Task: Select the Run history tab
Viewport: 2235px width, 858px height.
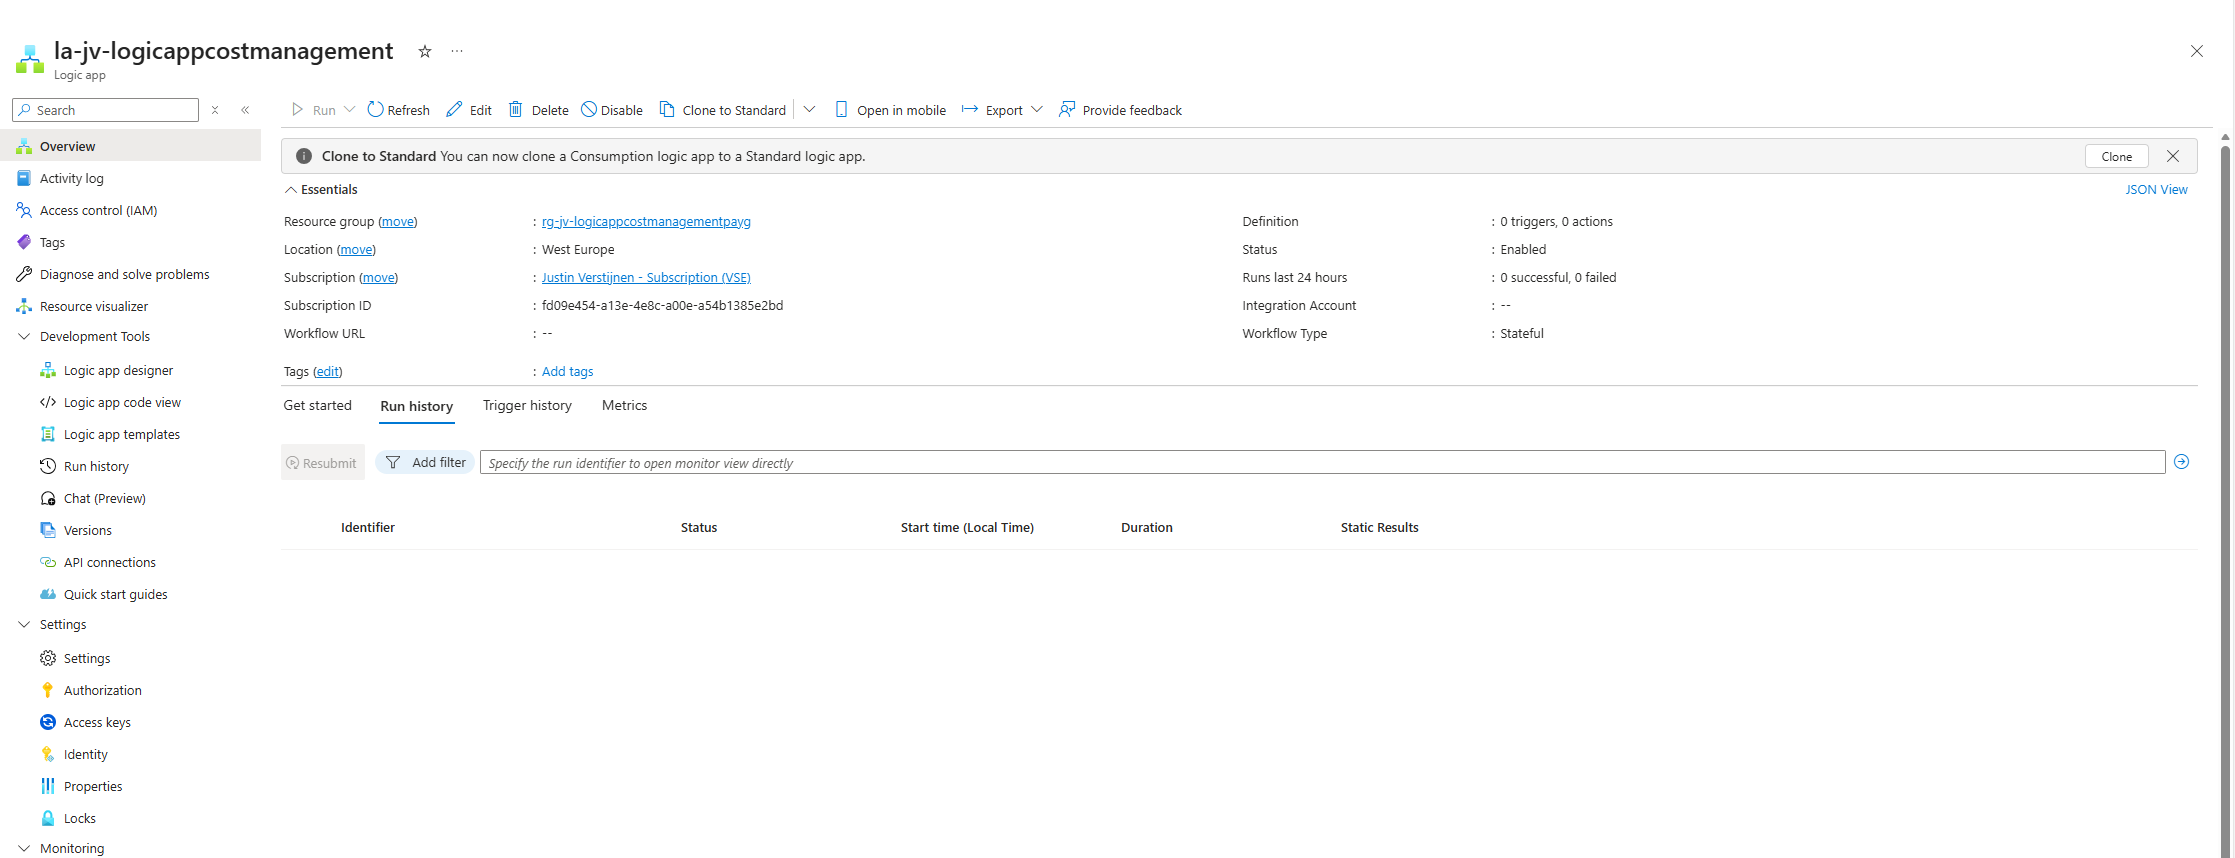Action: (416, 406)
